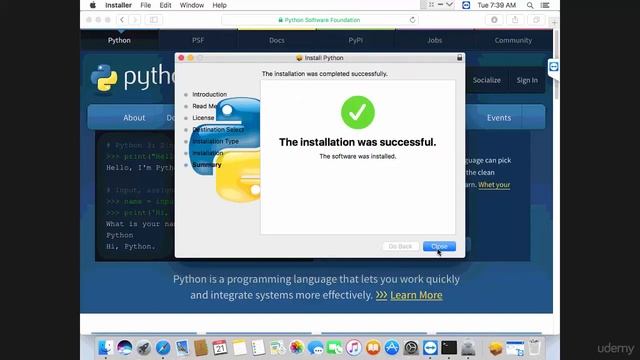Click Safari show tabs overview button
This screenshot has width=640, height=360.
coord(536,20)
